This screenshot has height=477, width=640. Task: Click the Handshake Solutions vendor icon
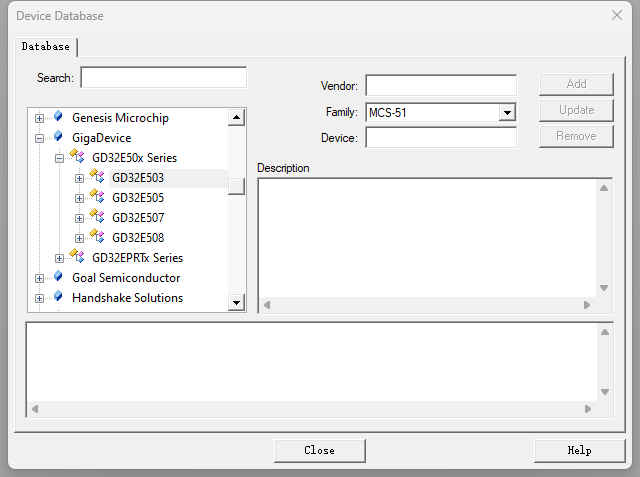58,296
